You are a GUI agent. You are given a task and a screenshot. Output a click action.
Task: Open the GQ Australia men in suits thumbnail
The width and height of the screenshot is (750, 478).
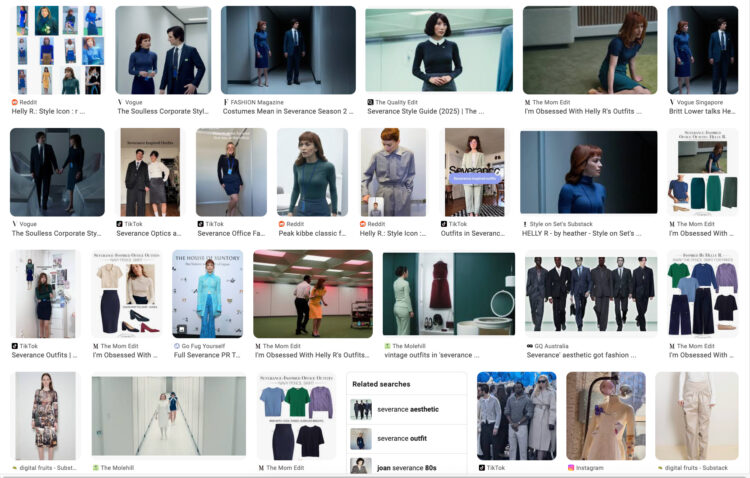click(590, 293)
